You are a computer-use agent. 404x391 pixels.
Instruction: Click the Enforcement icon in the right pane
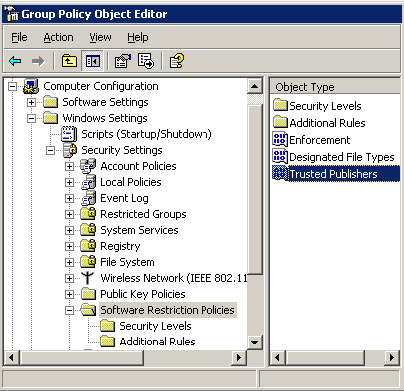click(x=280, y=140)
